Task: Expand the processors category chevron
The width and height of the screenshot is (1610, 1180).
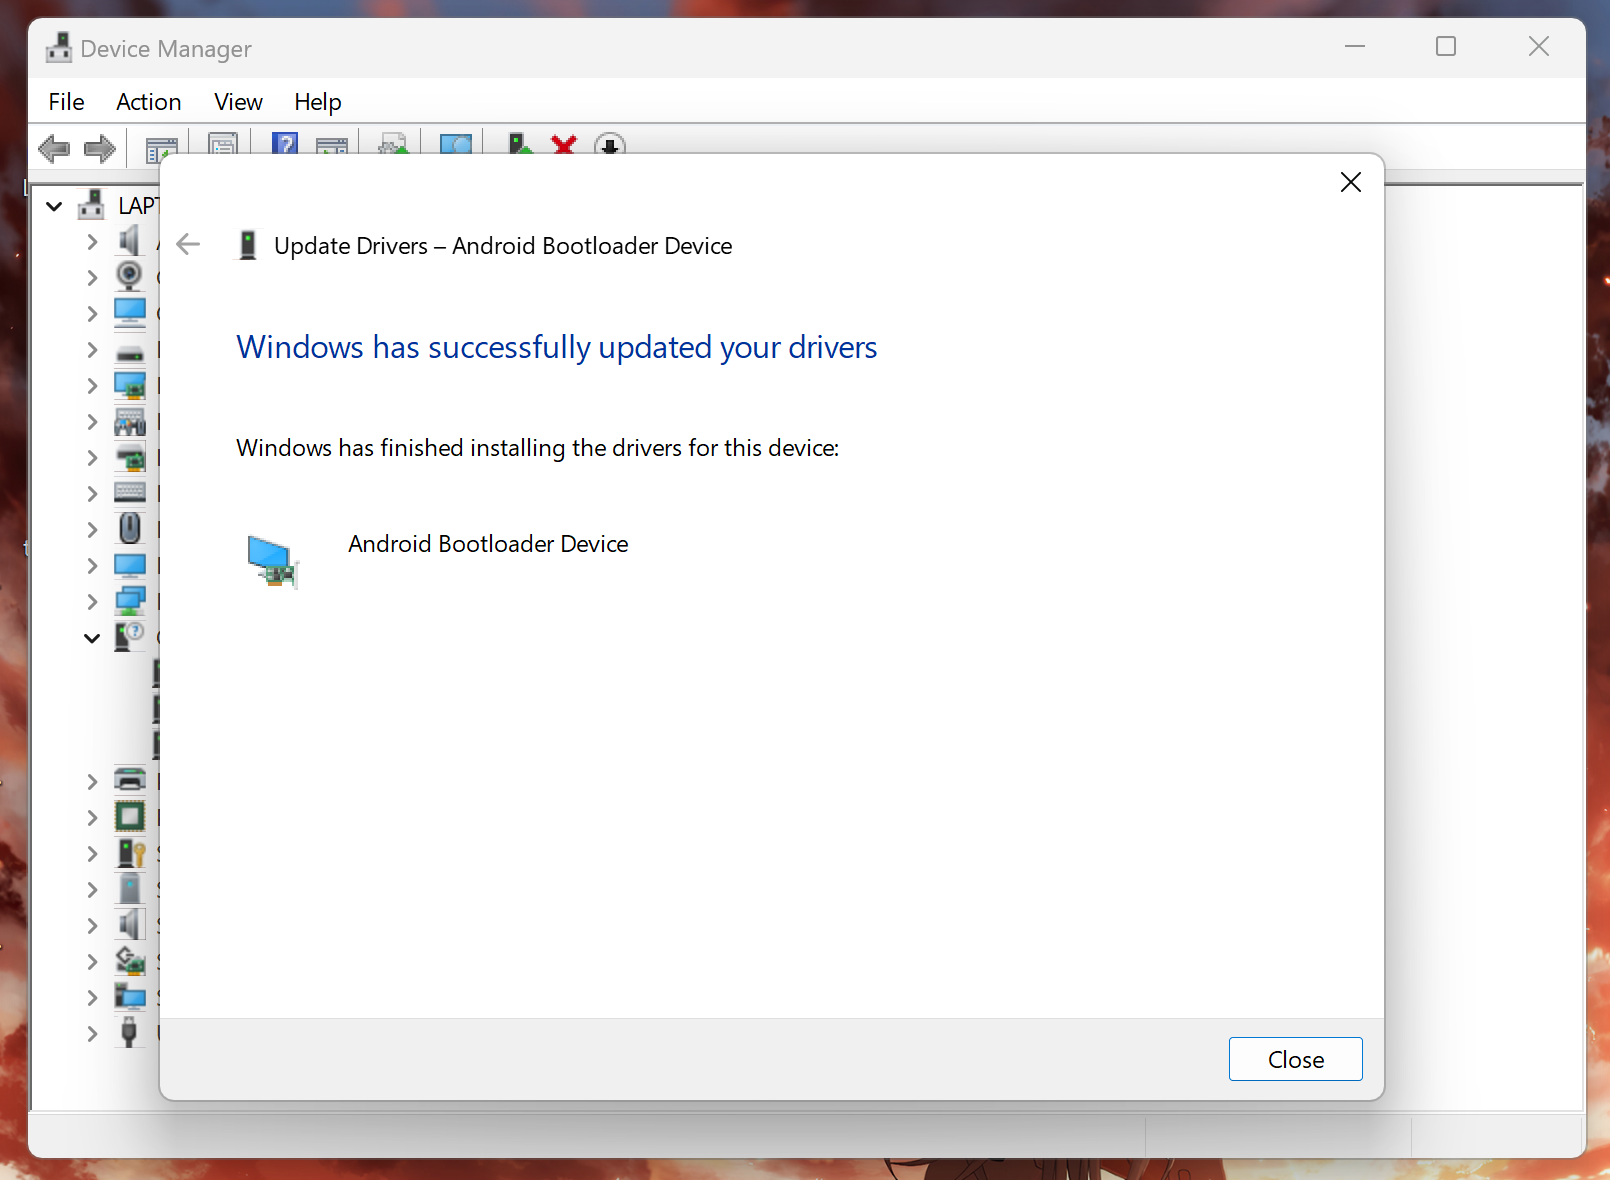Action: (92, 818)
